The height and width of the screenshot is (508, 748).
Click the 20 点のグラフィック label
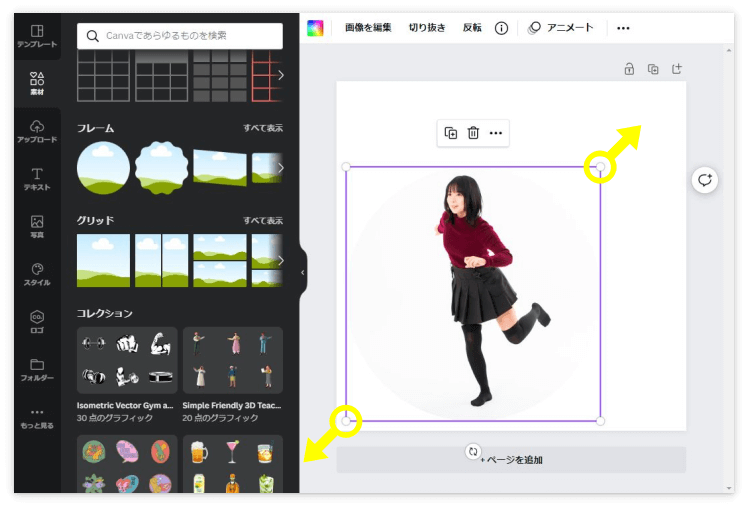220,418
